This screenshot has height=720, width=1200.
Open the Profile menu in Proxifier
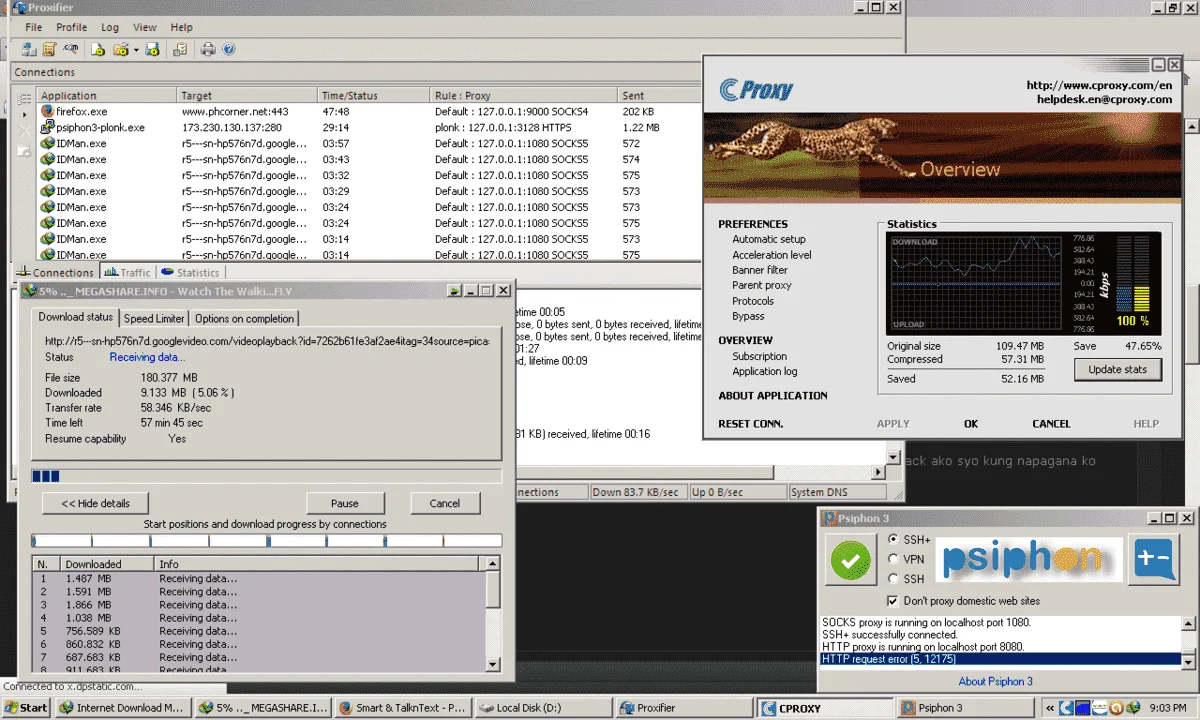pos(71,27)
